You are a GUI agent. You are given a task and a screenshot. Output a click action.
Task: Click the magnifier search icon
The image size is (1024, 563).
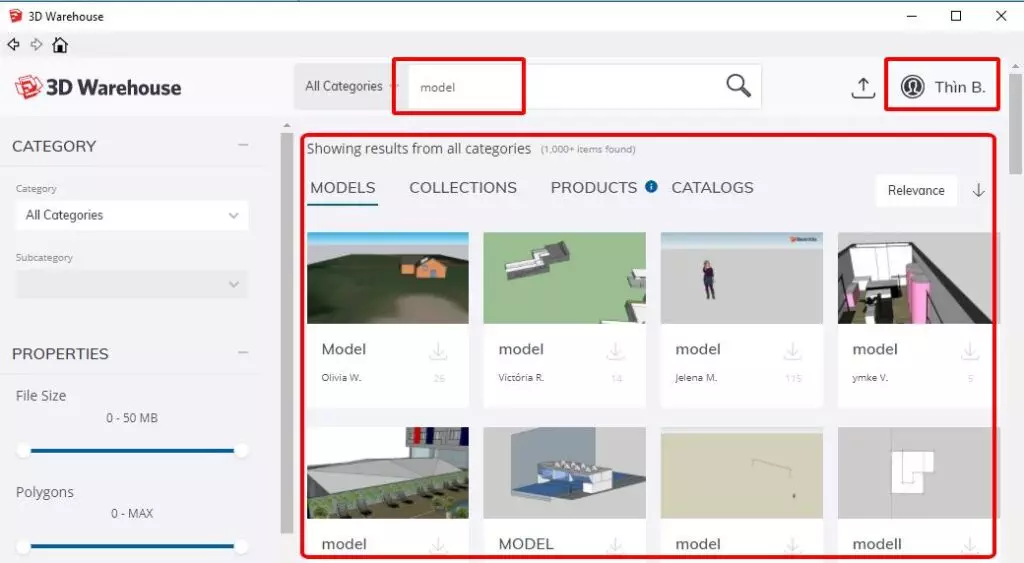point(738,86)
